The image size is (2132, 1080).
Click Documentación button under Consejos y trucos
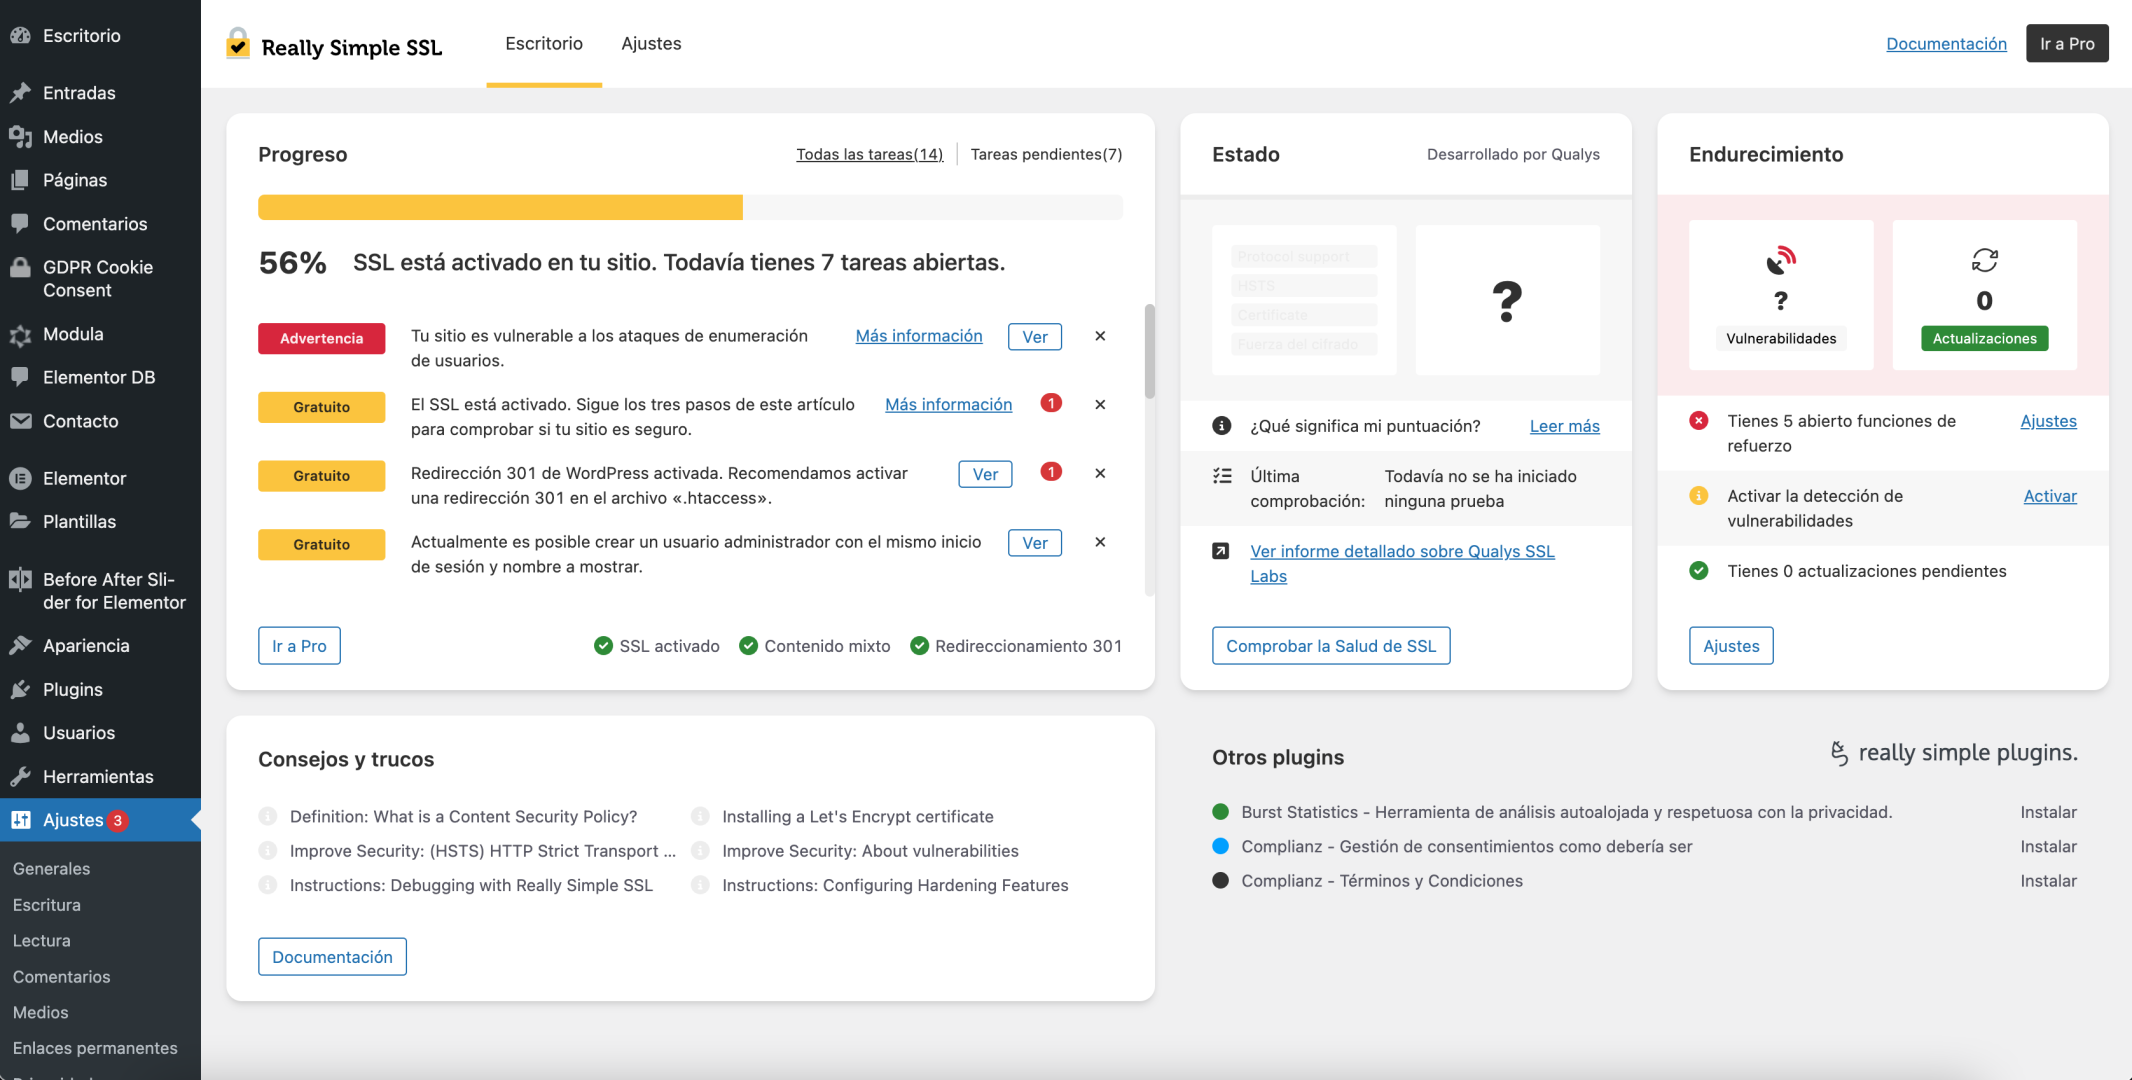(x=332, y=957)
